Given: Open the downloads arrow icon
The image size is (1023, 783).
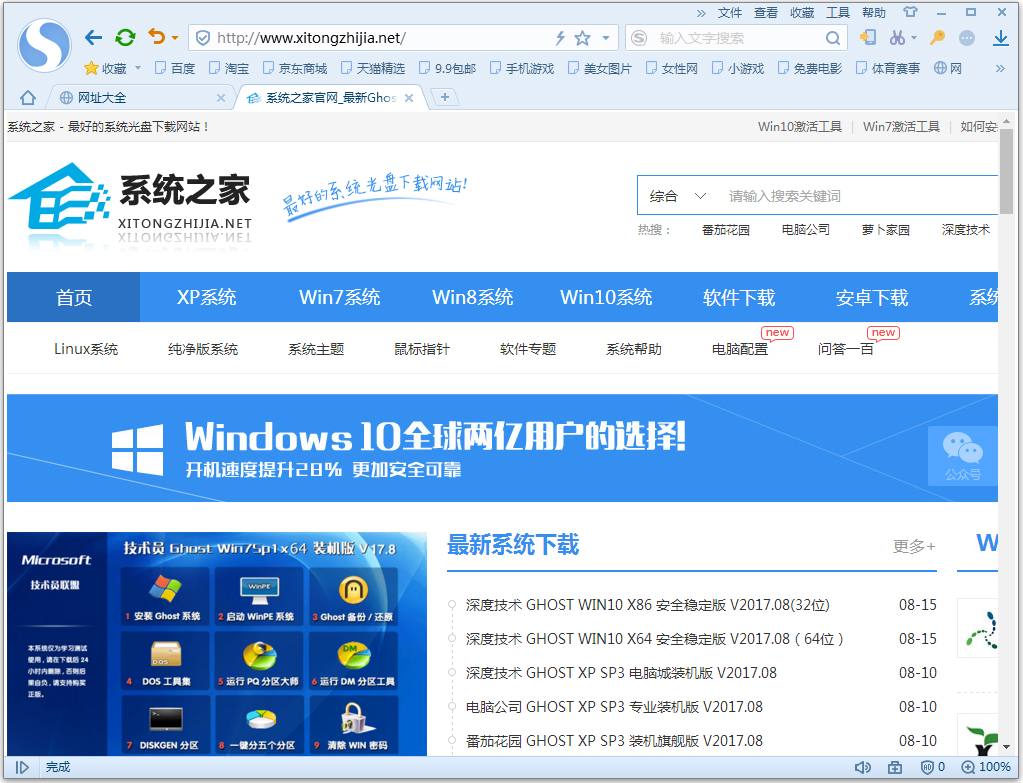Looking at the screenshot, I should click(1000, 38).
